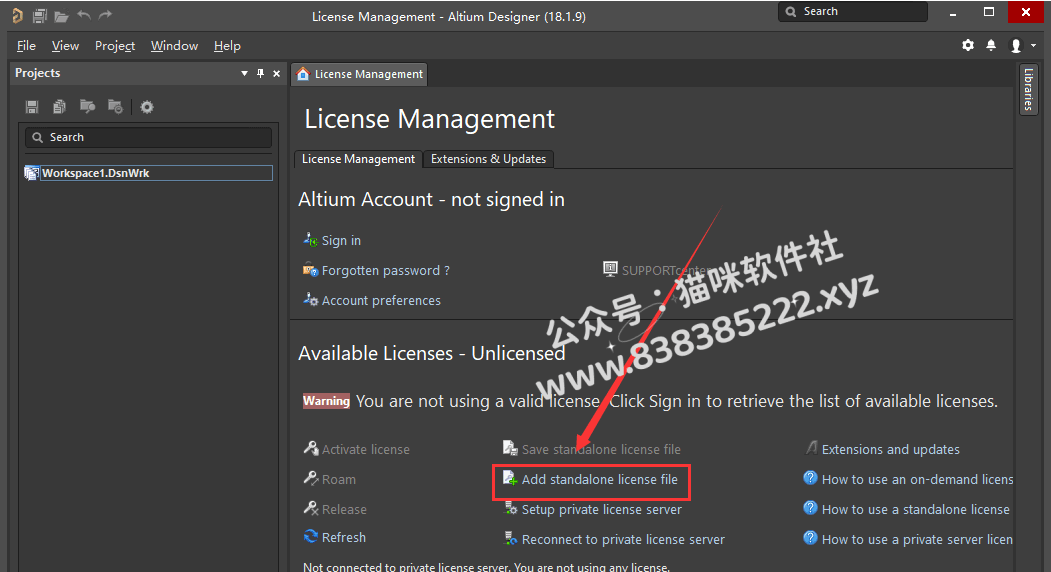This screenshot has height=572, width=1051.
Task: Open Account preferences link
Action: 381,300
